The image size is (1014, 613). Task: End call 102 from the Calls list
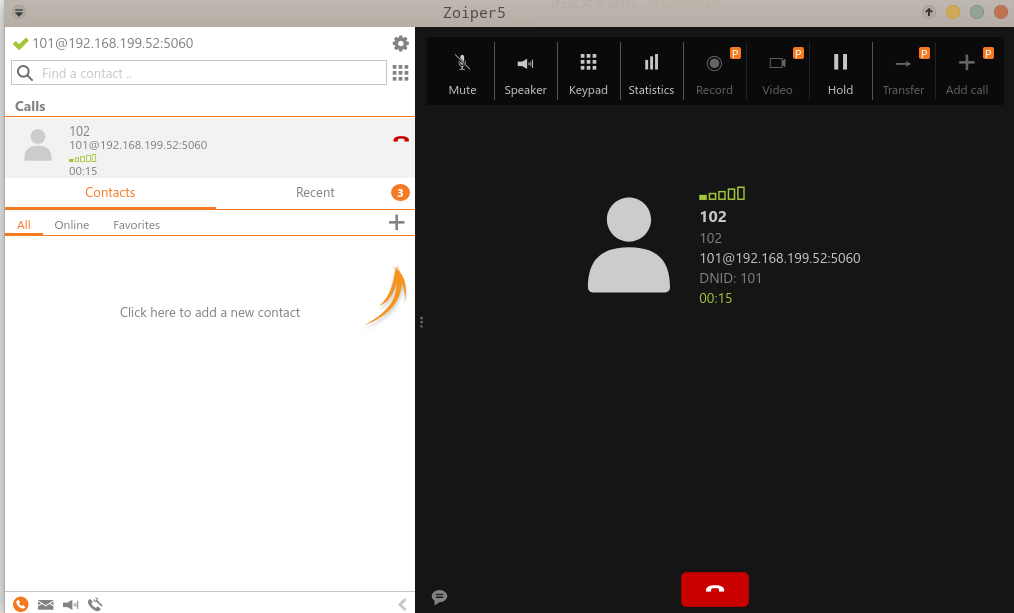point(401,139)
